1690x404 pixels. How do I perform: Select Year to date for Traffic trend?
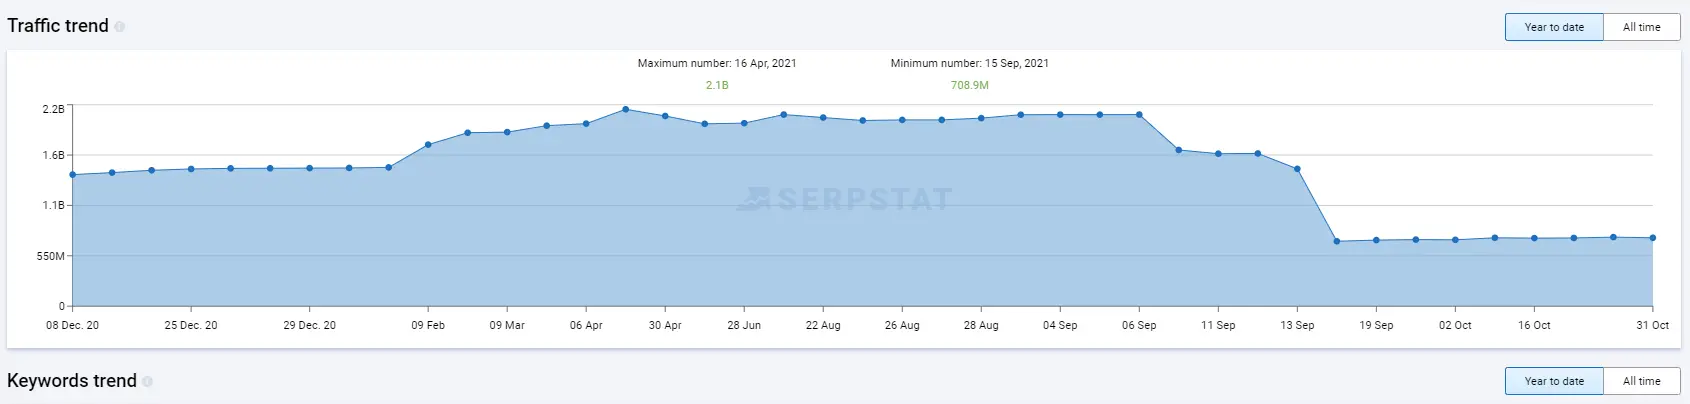click(1554, 27)
